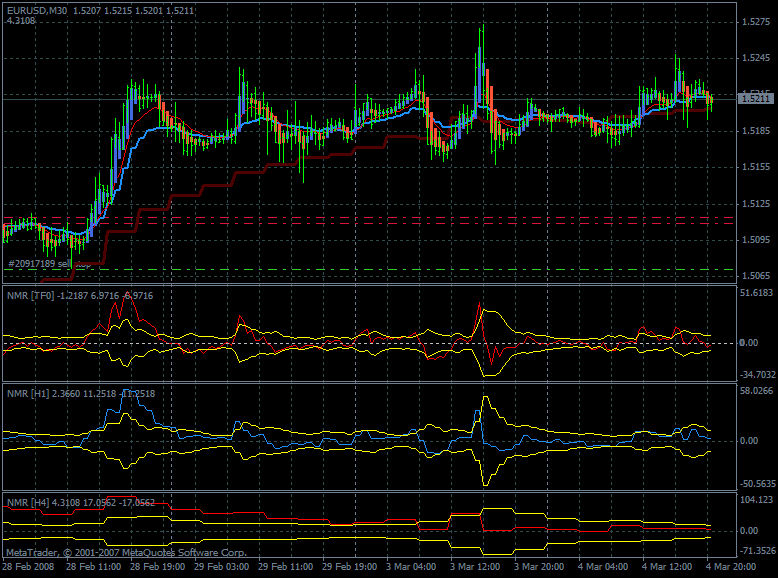This screenshot has width=778, height=578.
Task: Click the 4 Mar 20:00 time label
Action: pyautogui.click(x=731, y=567)
